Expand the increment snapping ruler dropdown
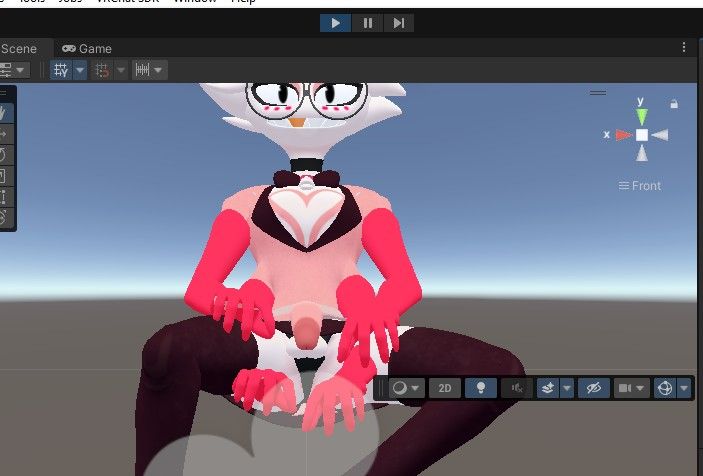This screenshot has width=703, height=476. pos(158,70)
